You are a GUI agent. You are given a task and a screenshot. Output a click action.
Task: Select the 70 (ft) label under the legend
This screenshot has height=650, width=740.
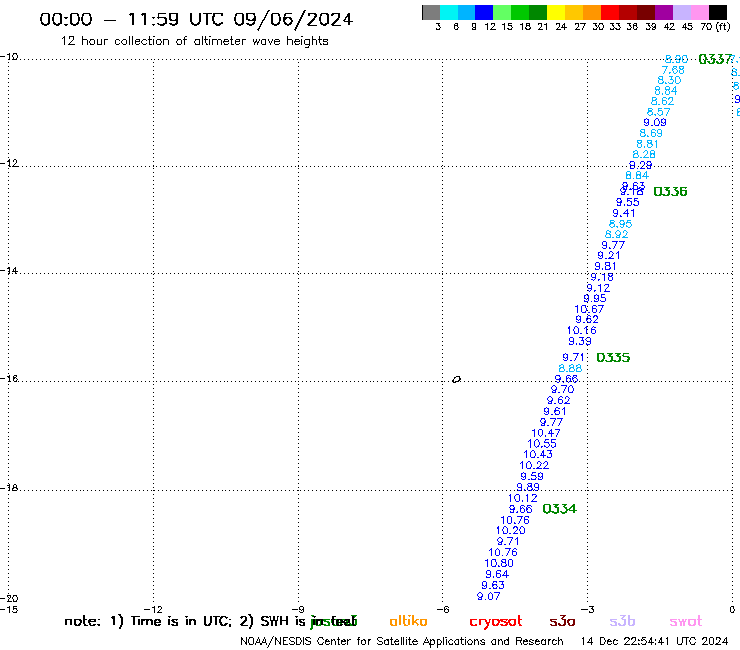pyautogui.click(x=715, y=26)
